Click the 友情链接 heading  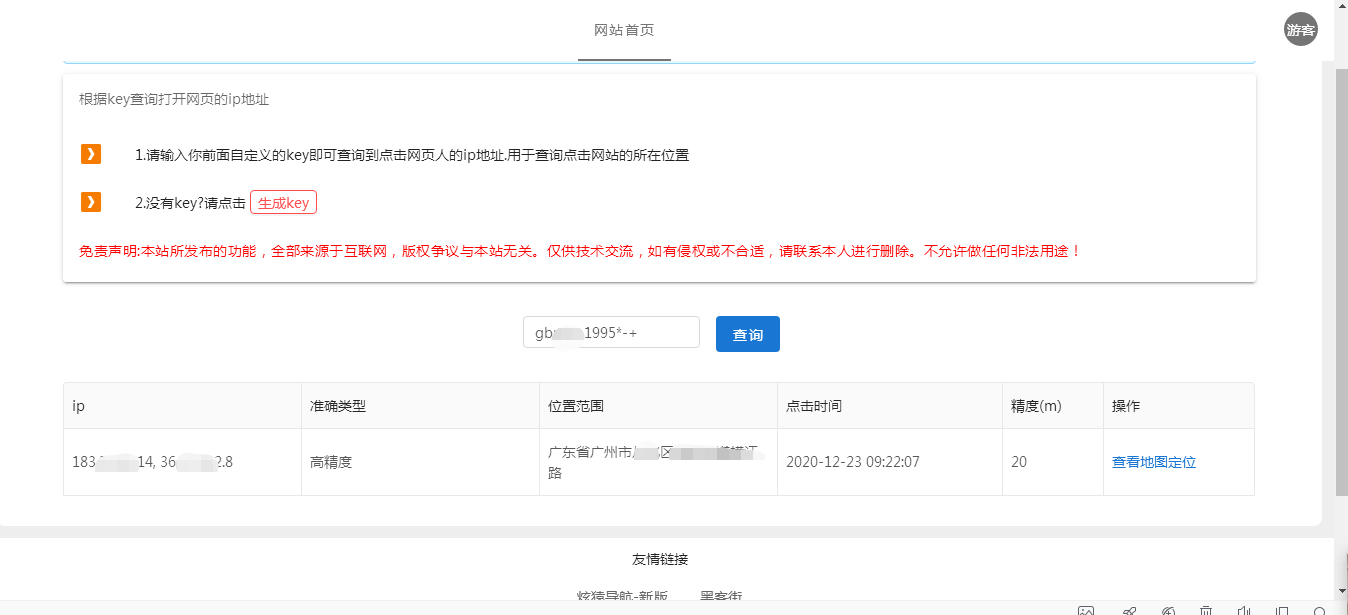click(x=660, y=559)
